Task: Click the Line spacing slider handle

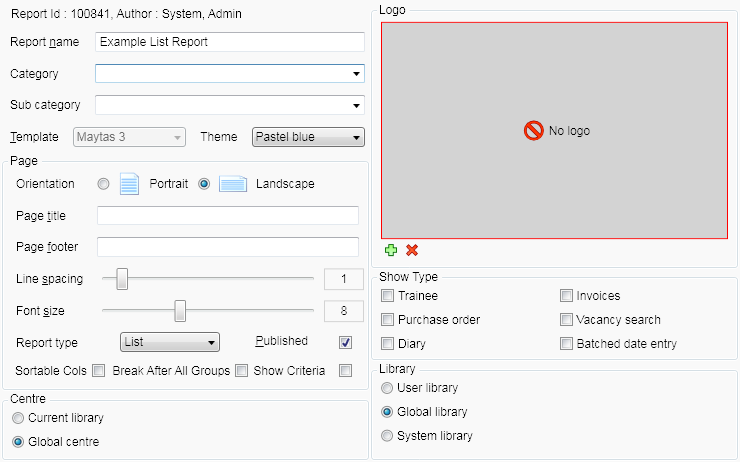Action: pos(122,279)
